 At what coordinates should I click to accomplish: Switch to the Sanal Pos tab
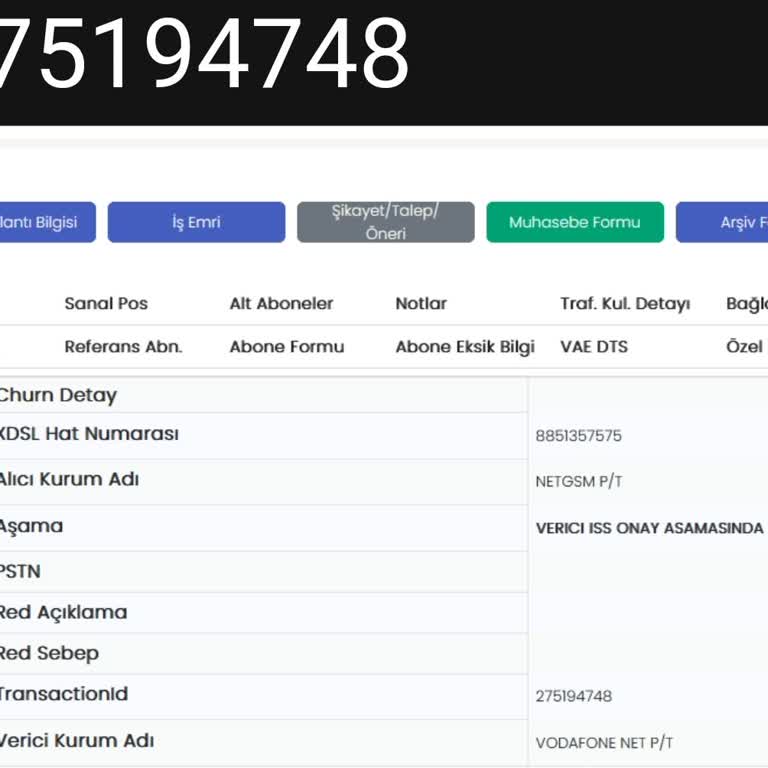[106, 304]
